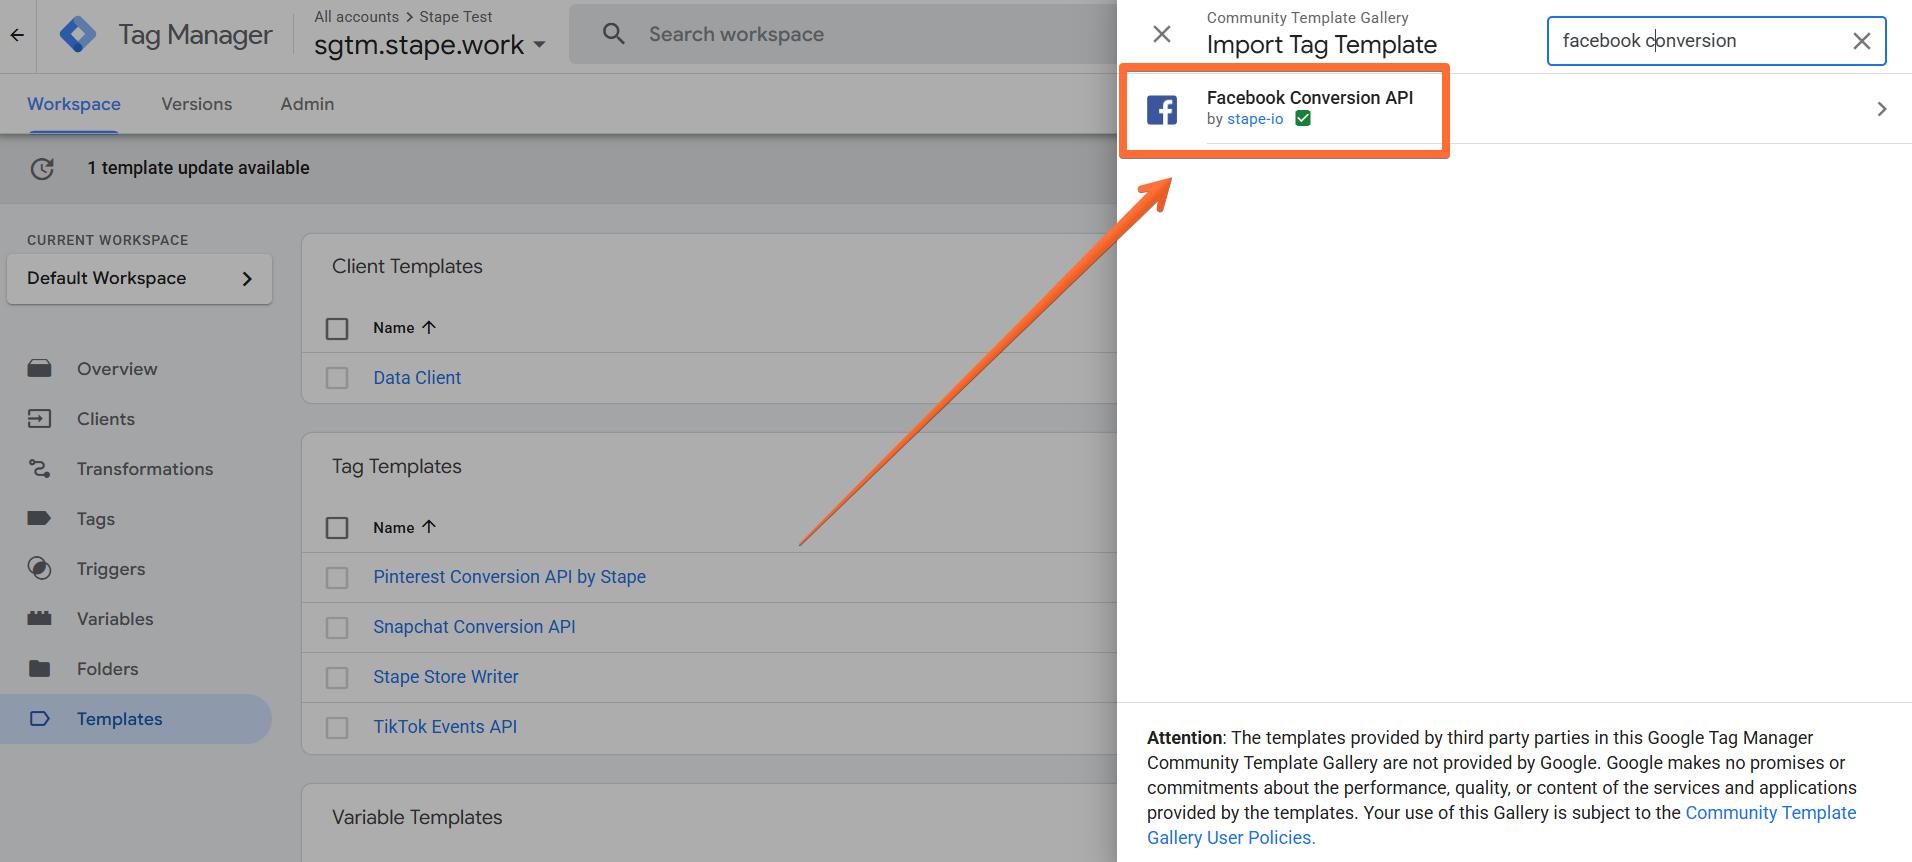Viewport: 1912px width, 862px height.
Task: Click the back arrow beside Tag Manager
Action: click(17, 35)
